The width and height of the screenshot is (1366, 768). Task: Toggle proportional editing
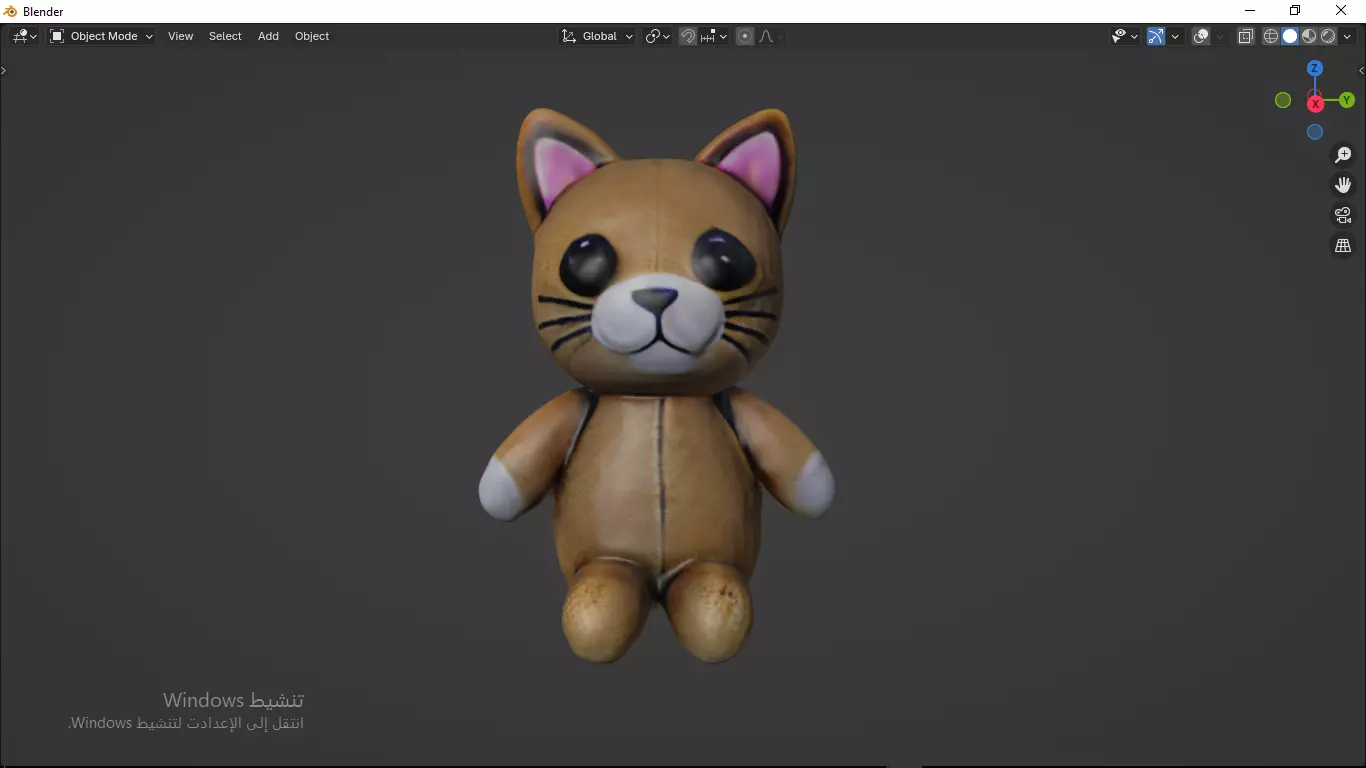745,36
